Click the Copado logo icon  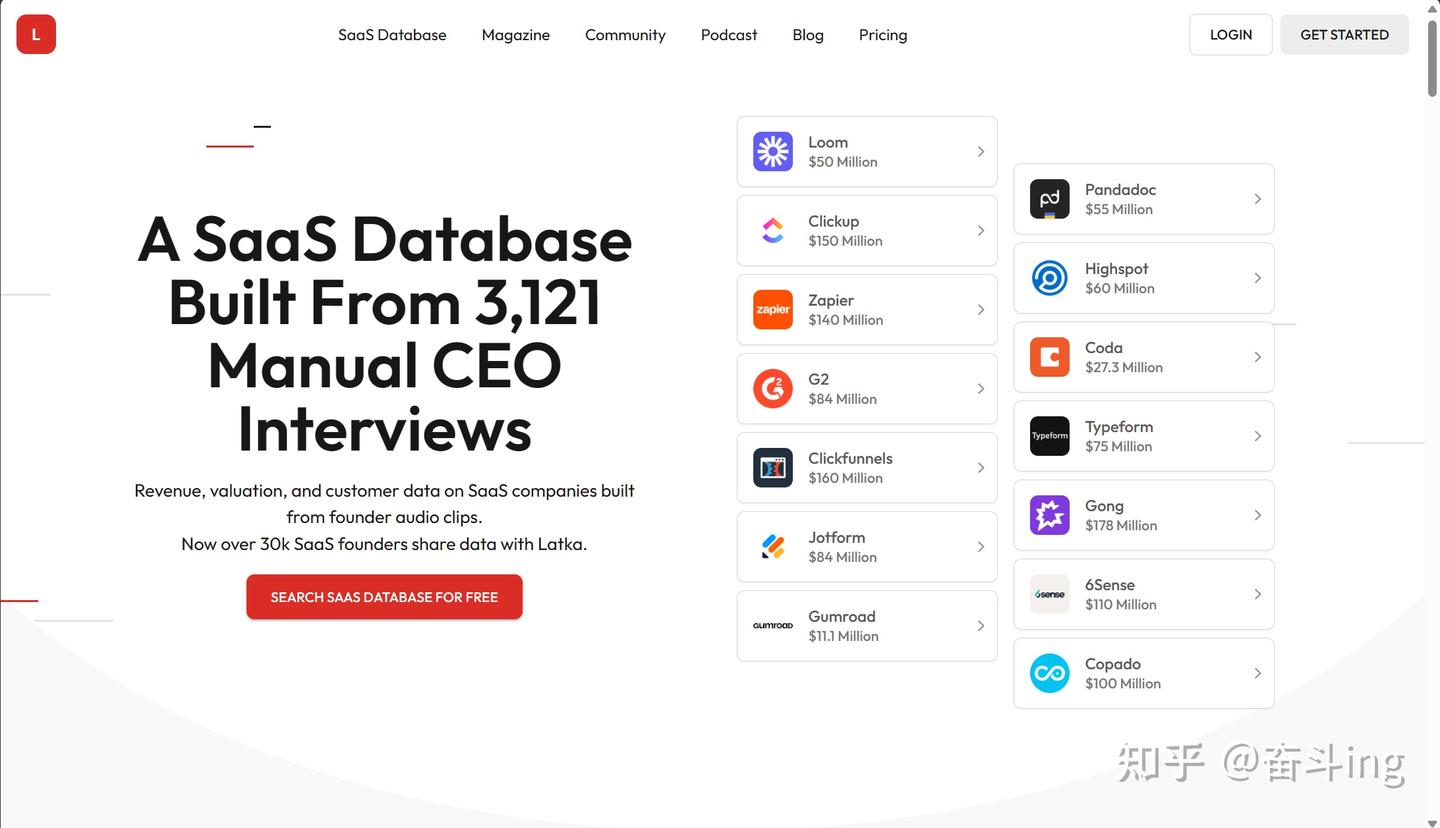pyautogui.click(x=1050, y=673)
